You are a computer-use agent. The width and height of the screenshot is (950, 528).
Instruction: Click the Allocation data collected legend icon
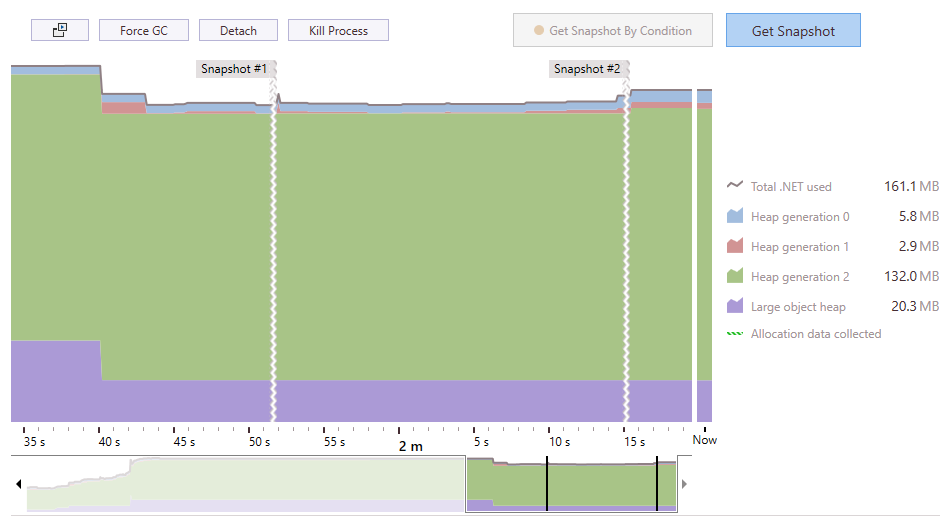[x=735, y=334]
